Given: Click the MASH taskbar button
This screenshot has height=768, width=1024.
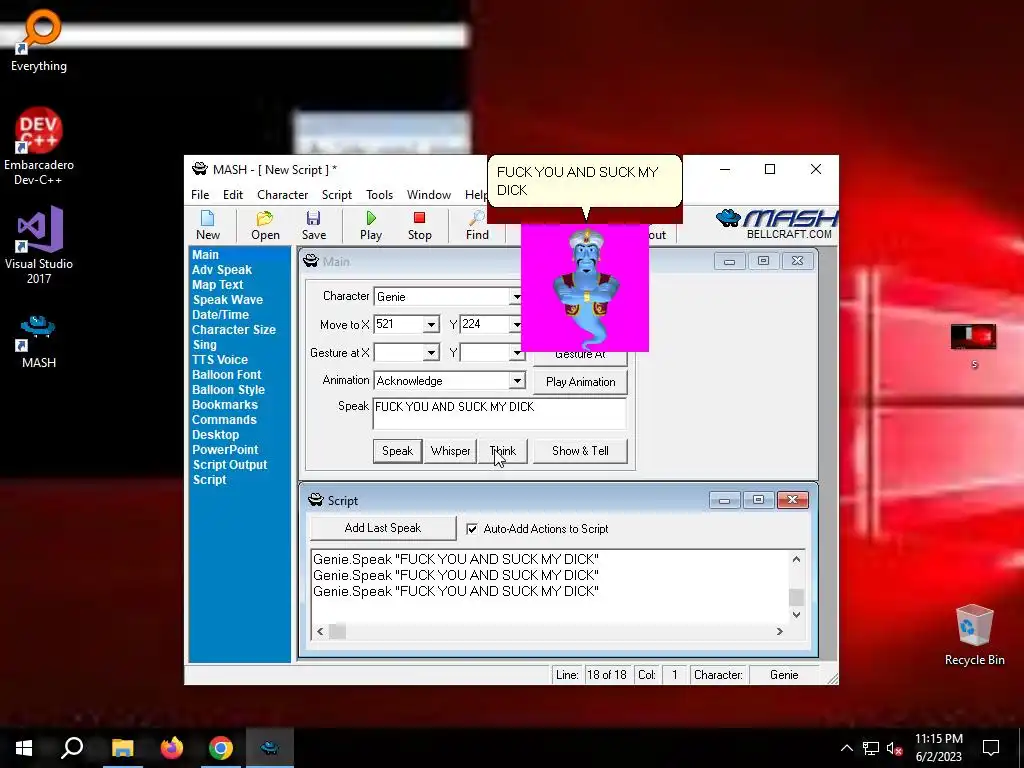Looking at the screenshot, I should tap(270, 748).
